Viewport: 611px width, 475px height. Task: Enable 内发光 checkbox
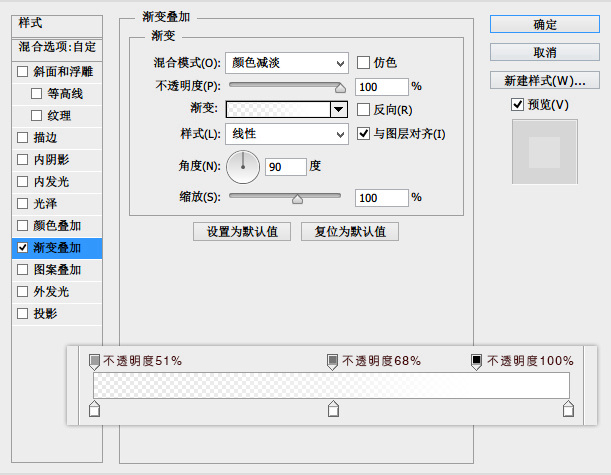tap(23, 182)
